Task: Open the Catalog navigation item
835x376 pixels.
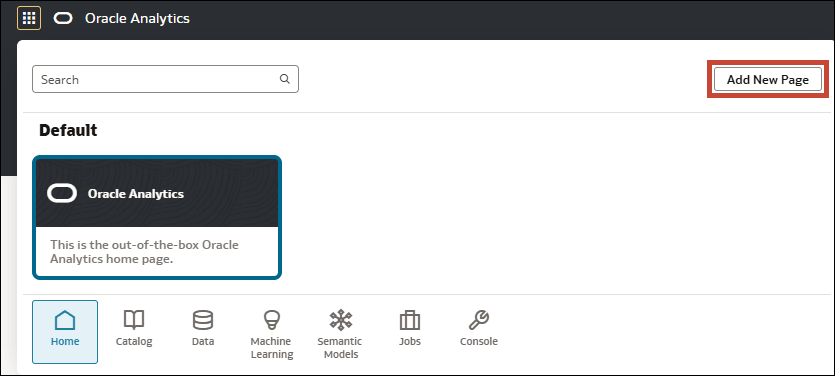Action: pyautogui.click(x=134, y=329)
